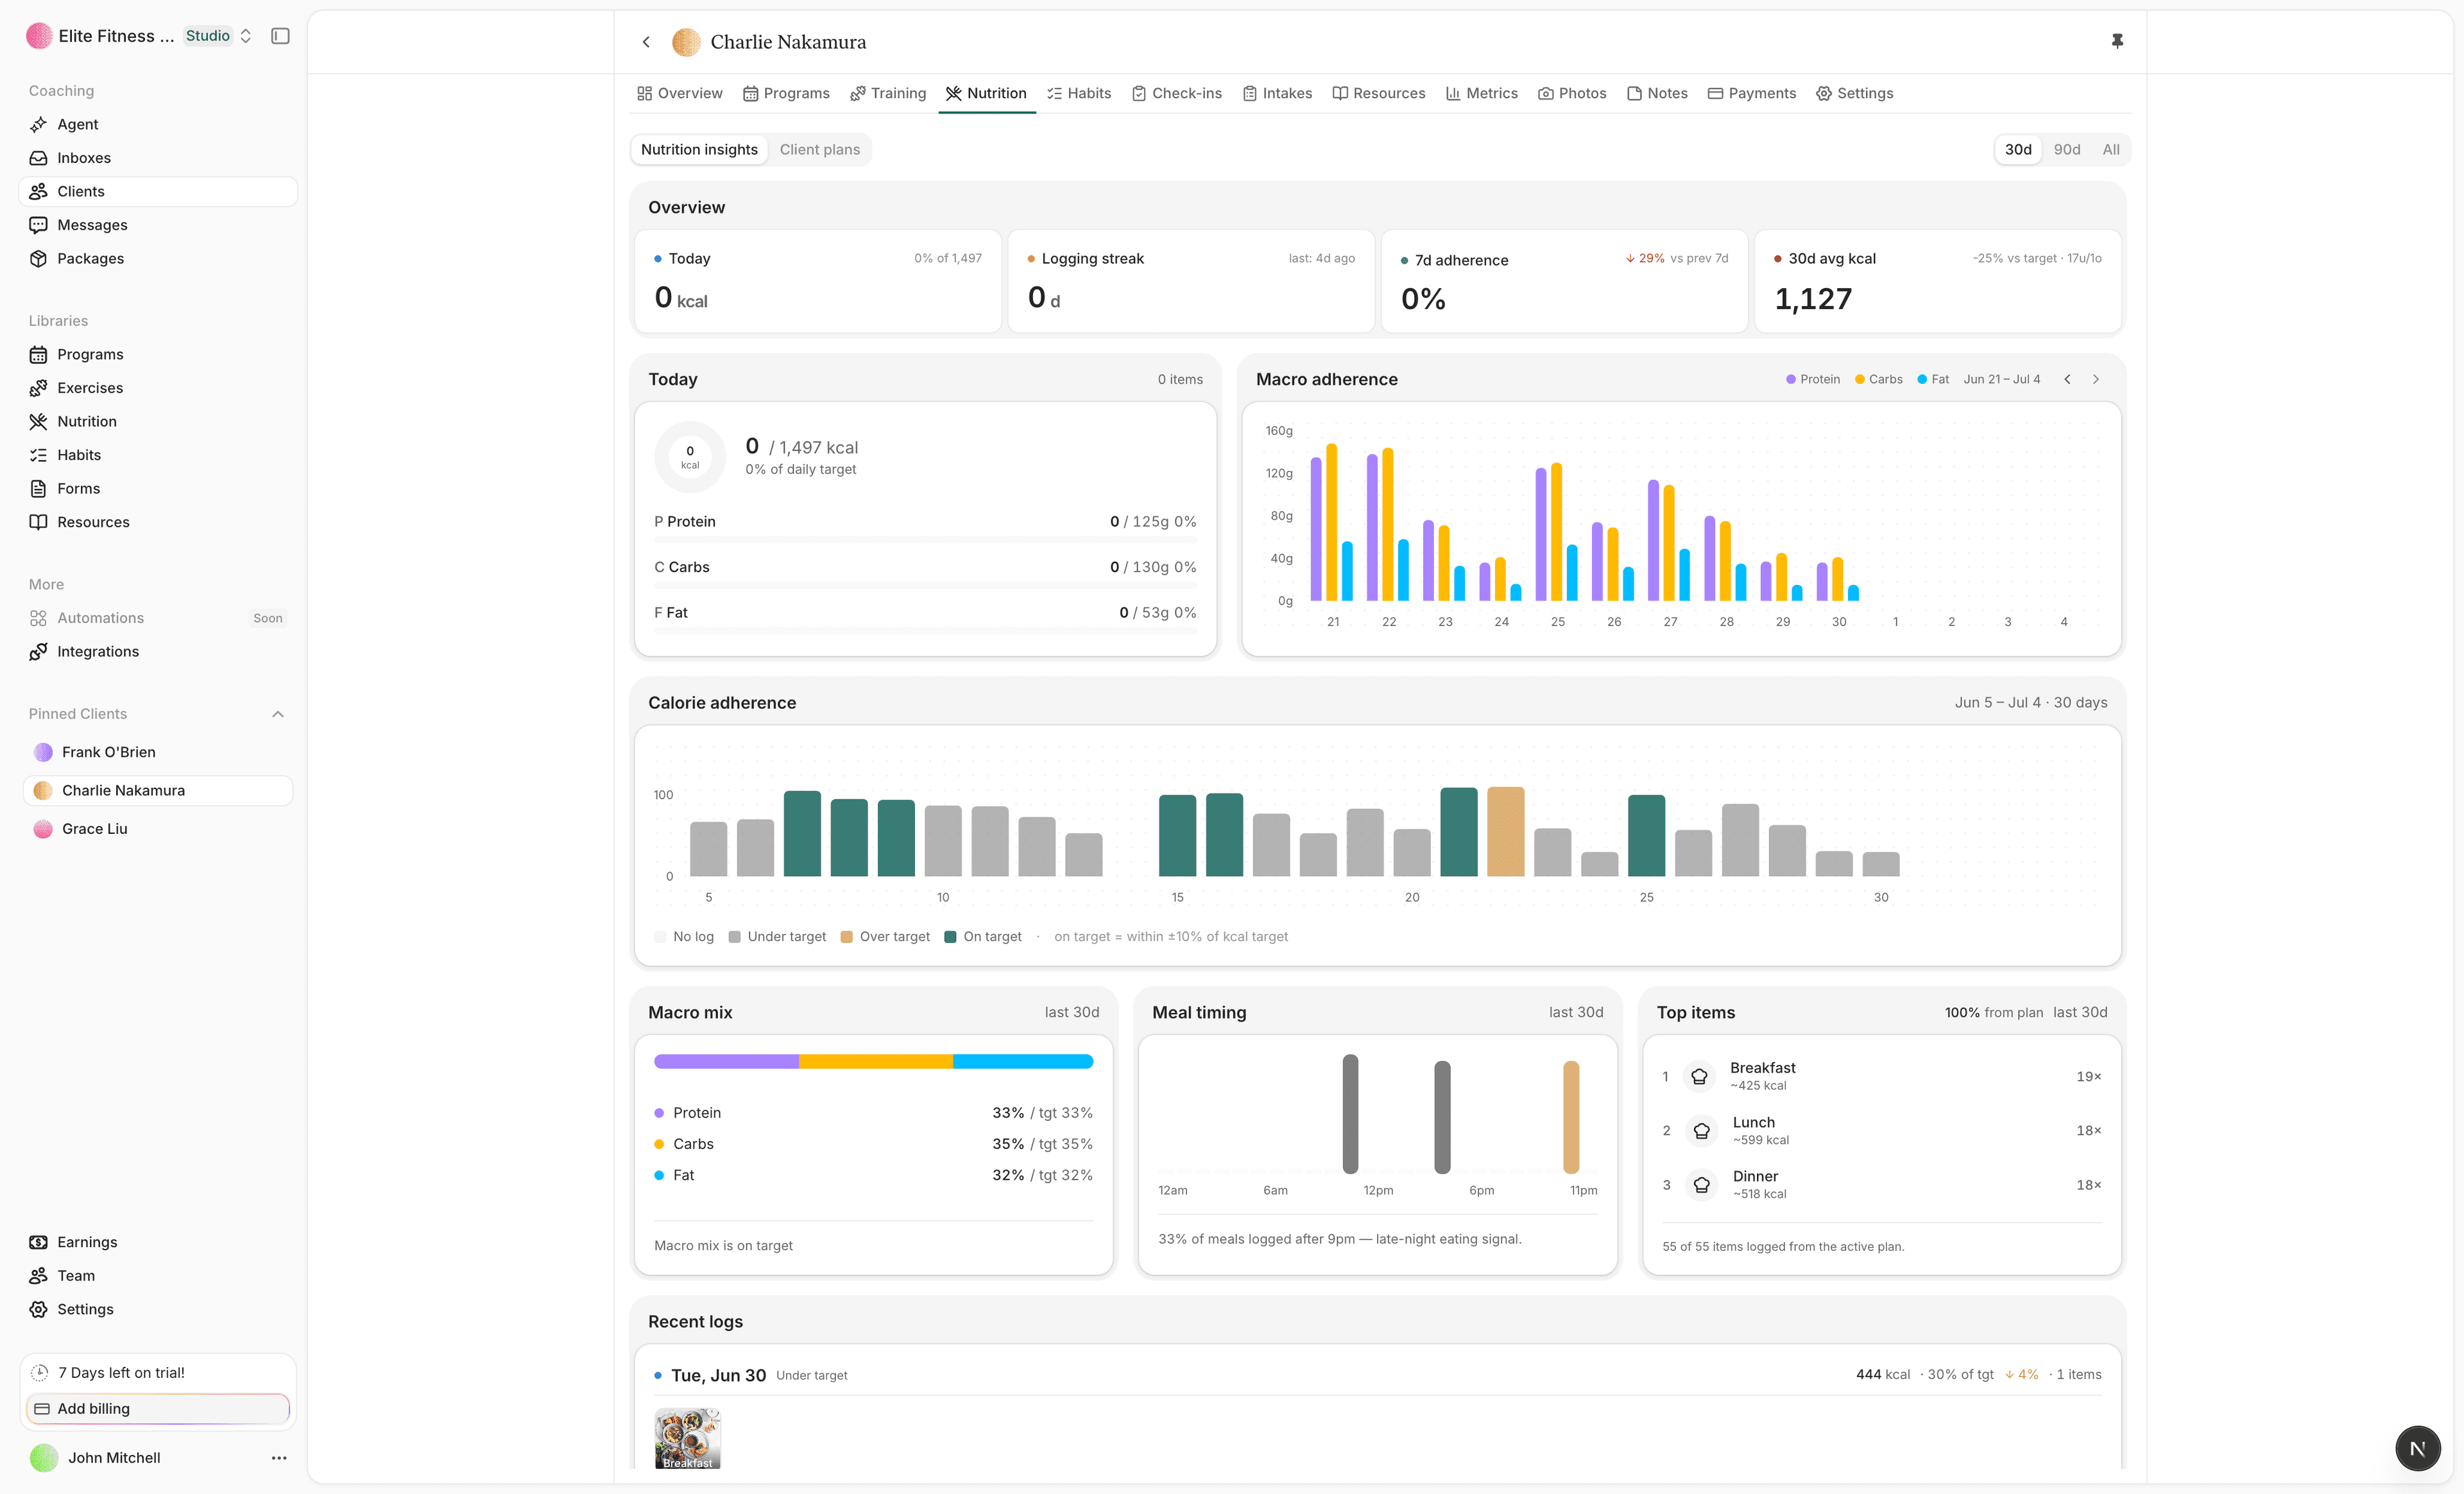The width and height of the screenshot is (2464, 1494).
Task: Open Programs library in sidebar
Action: pos(158,354)
